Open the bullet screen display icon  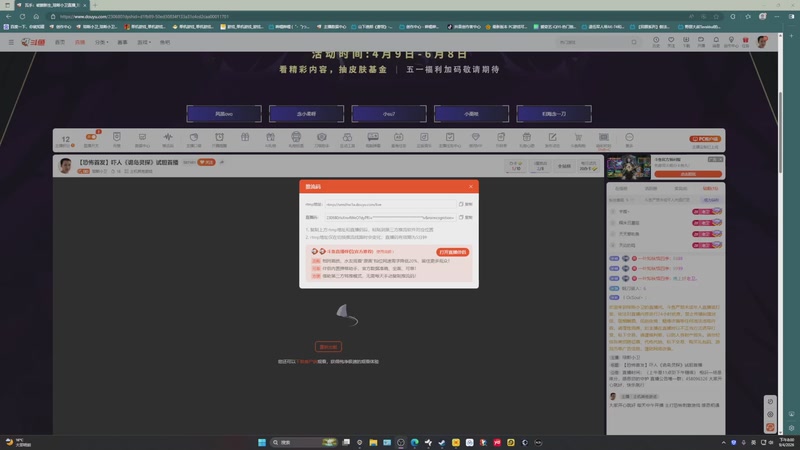[373, 137]
